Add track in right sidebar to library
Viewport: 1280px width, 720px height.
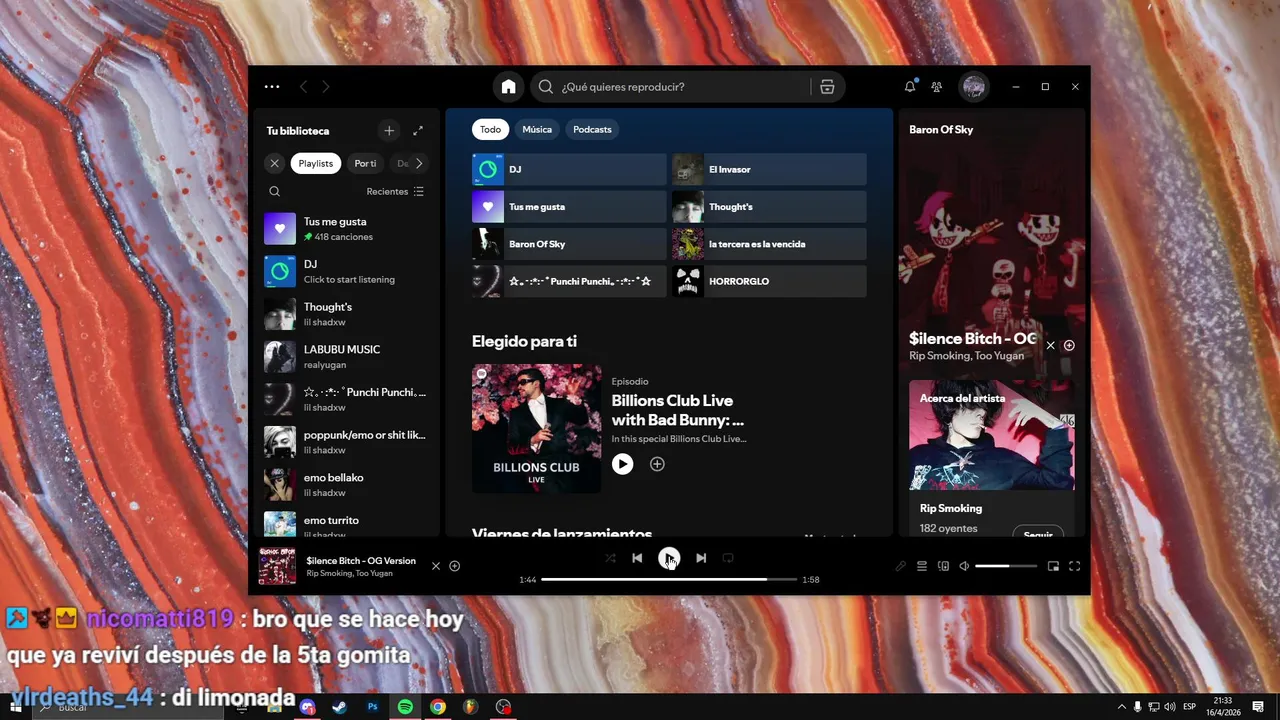click(x=1069, y=345)
